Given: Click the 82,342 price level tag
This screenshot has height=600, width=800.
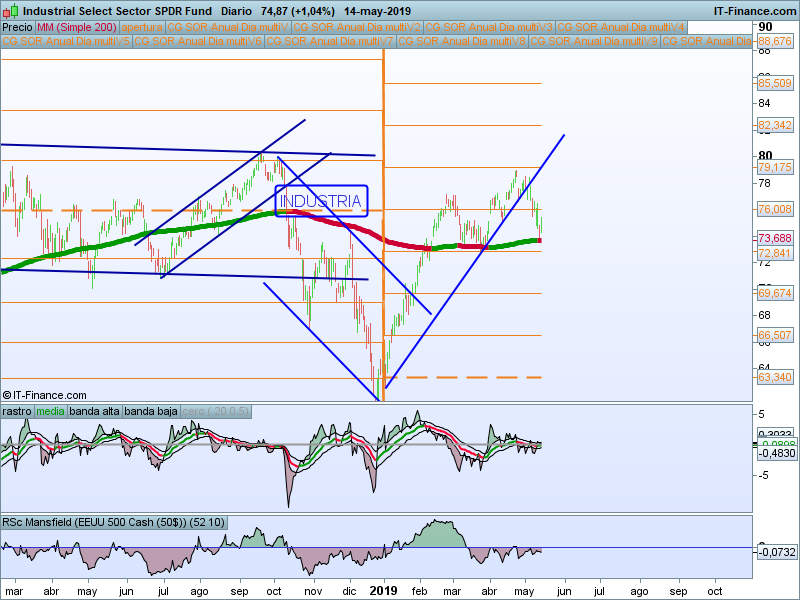Looking at the screenshot, I should [x=774, y=125].
